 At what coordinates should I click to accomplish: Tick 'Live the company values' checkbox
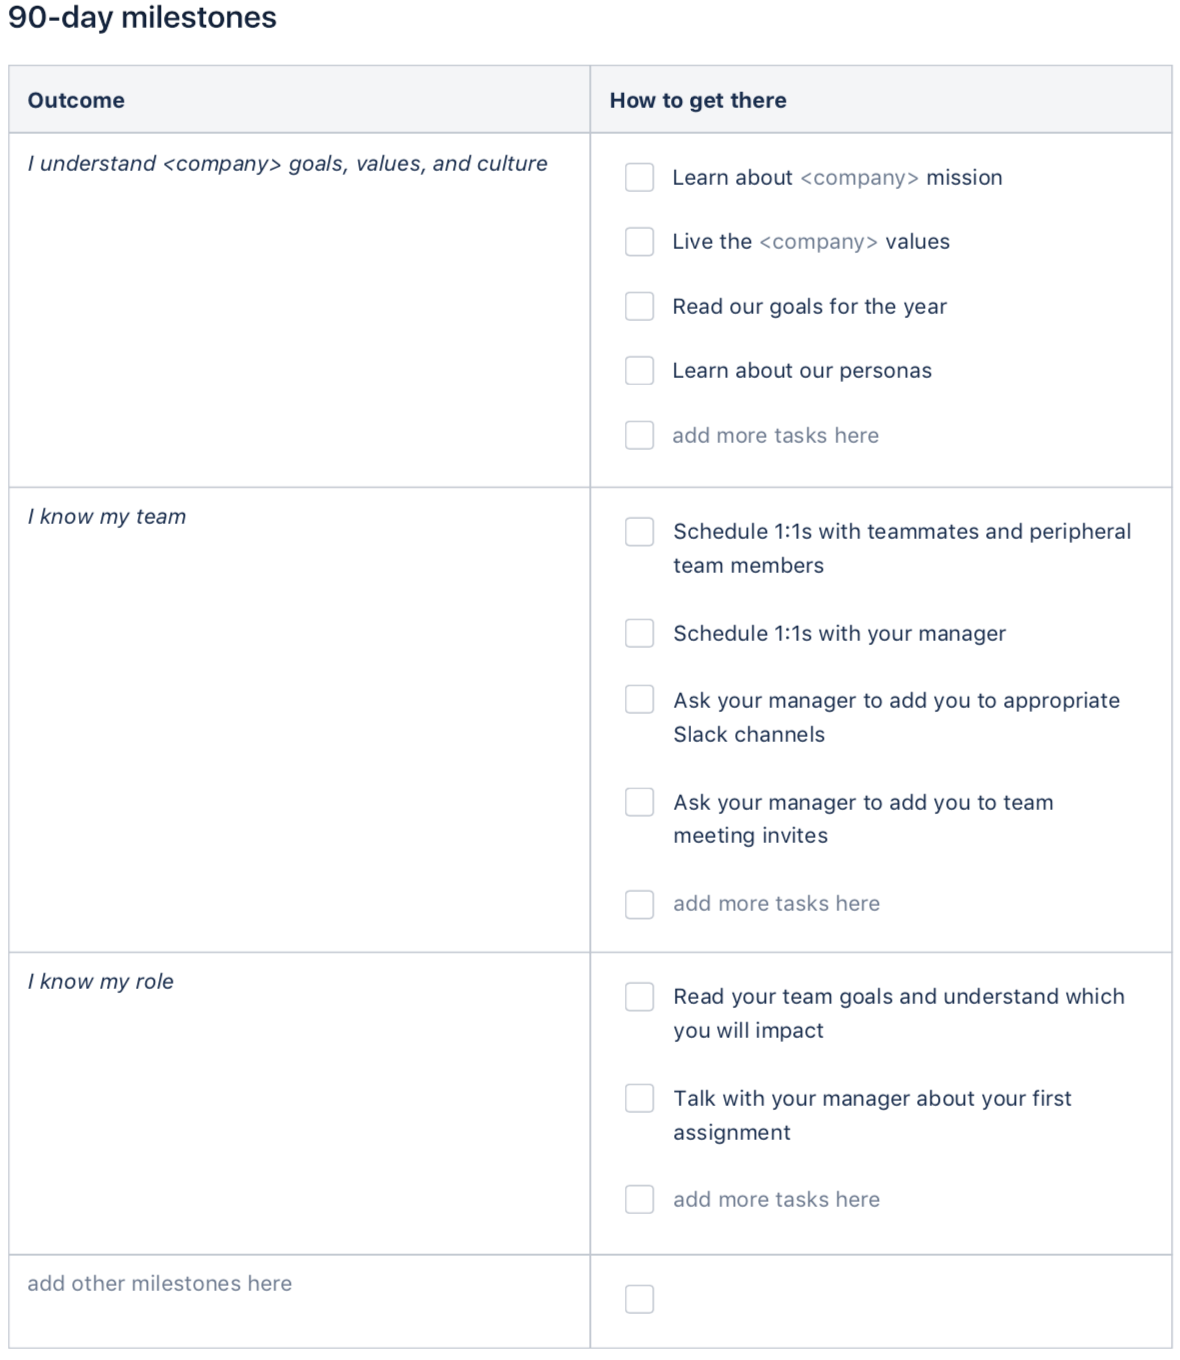click(x=639, y=241)
